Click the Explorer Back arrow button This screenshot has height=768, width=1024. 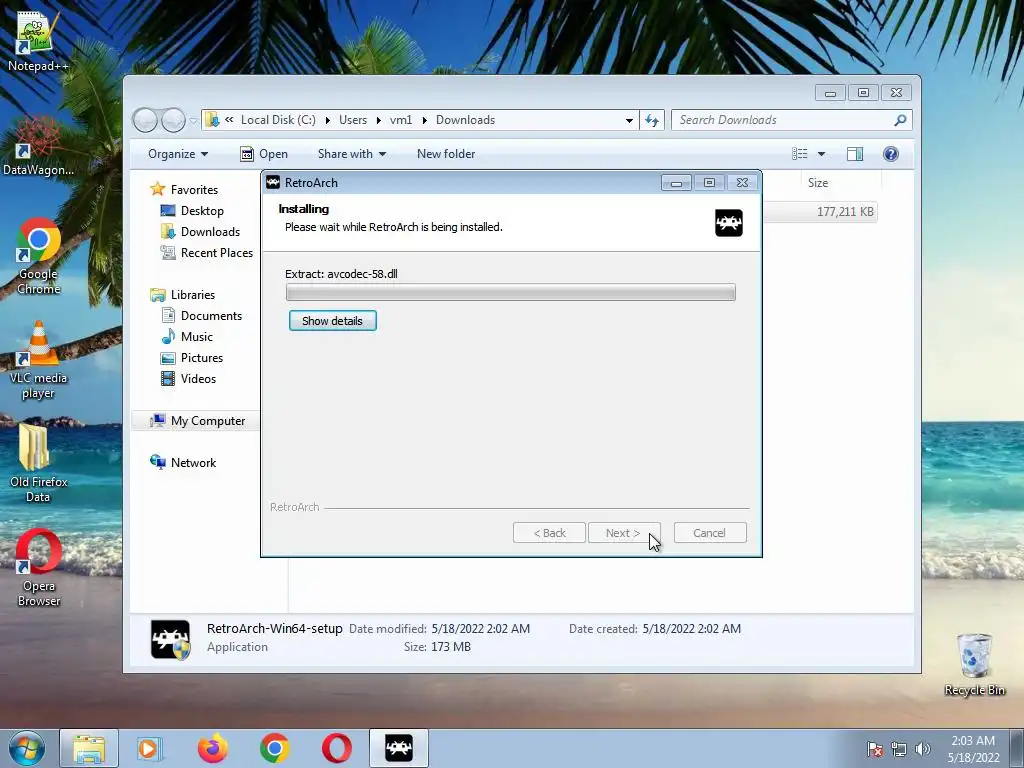[145, 120]
